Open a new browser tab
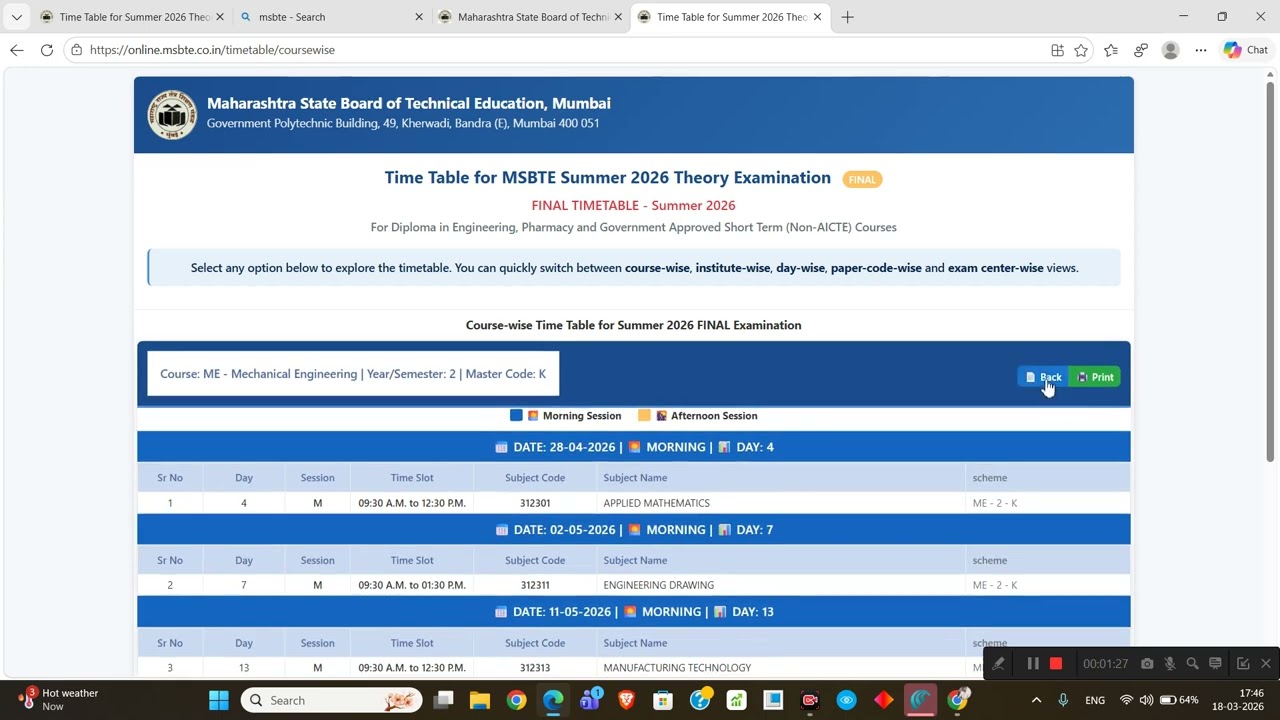The image size is (1280, 720). coord(848,17)
